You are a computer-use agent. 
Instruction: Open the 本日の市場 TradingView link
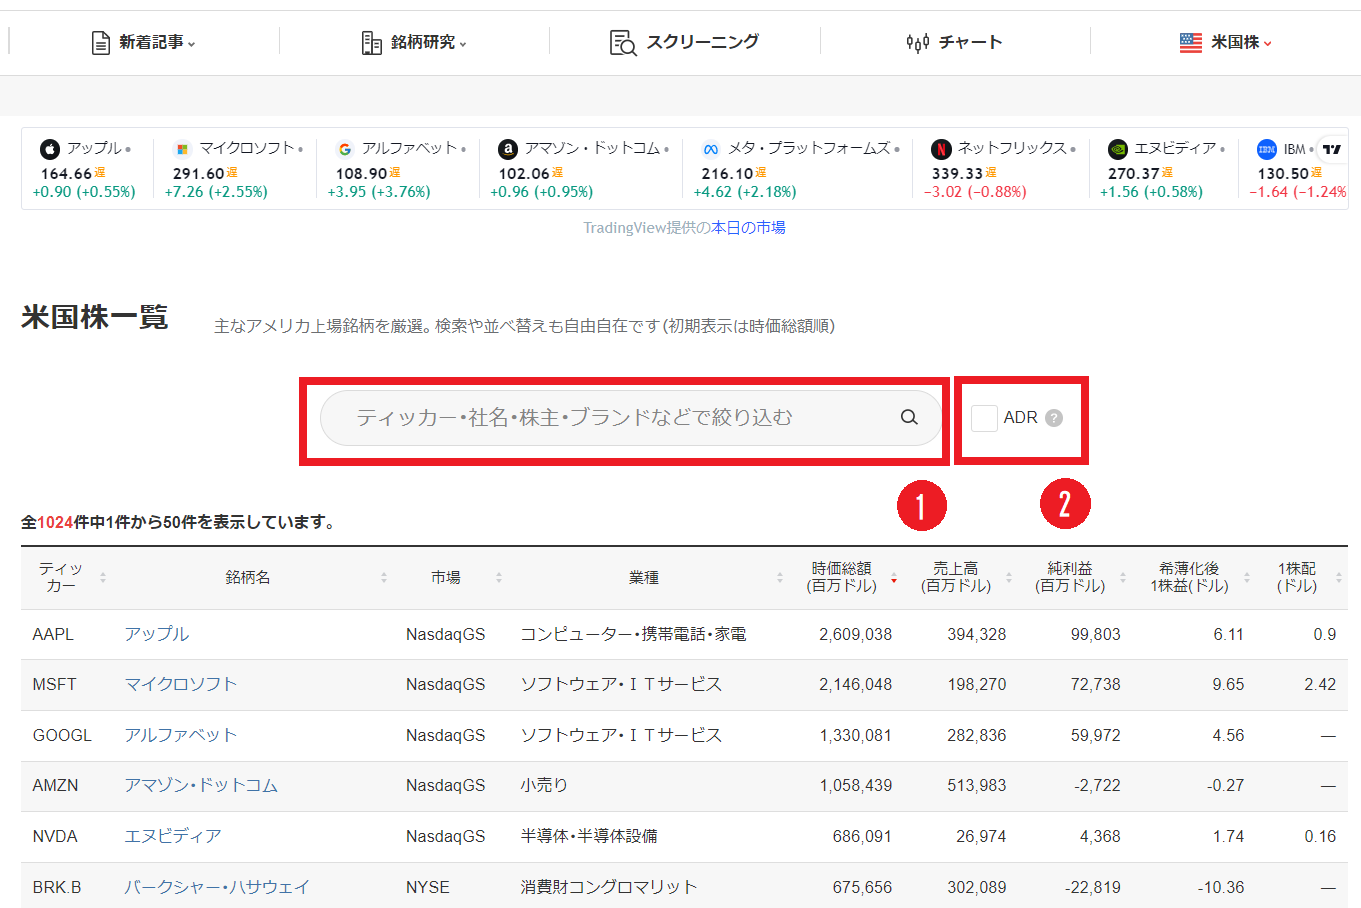coord(748,228)
